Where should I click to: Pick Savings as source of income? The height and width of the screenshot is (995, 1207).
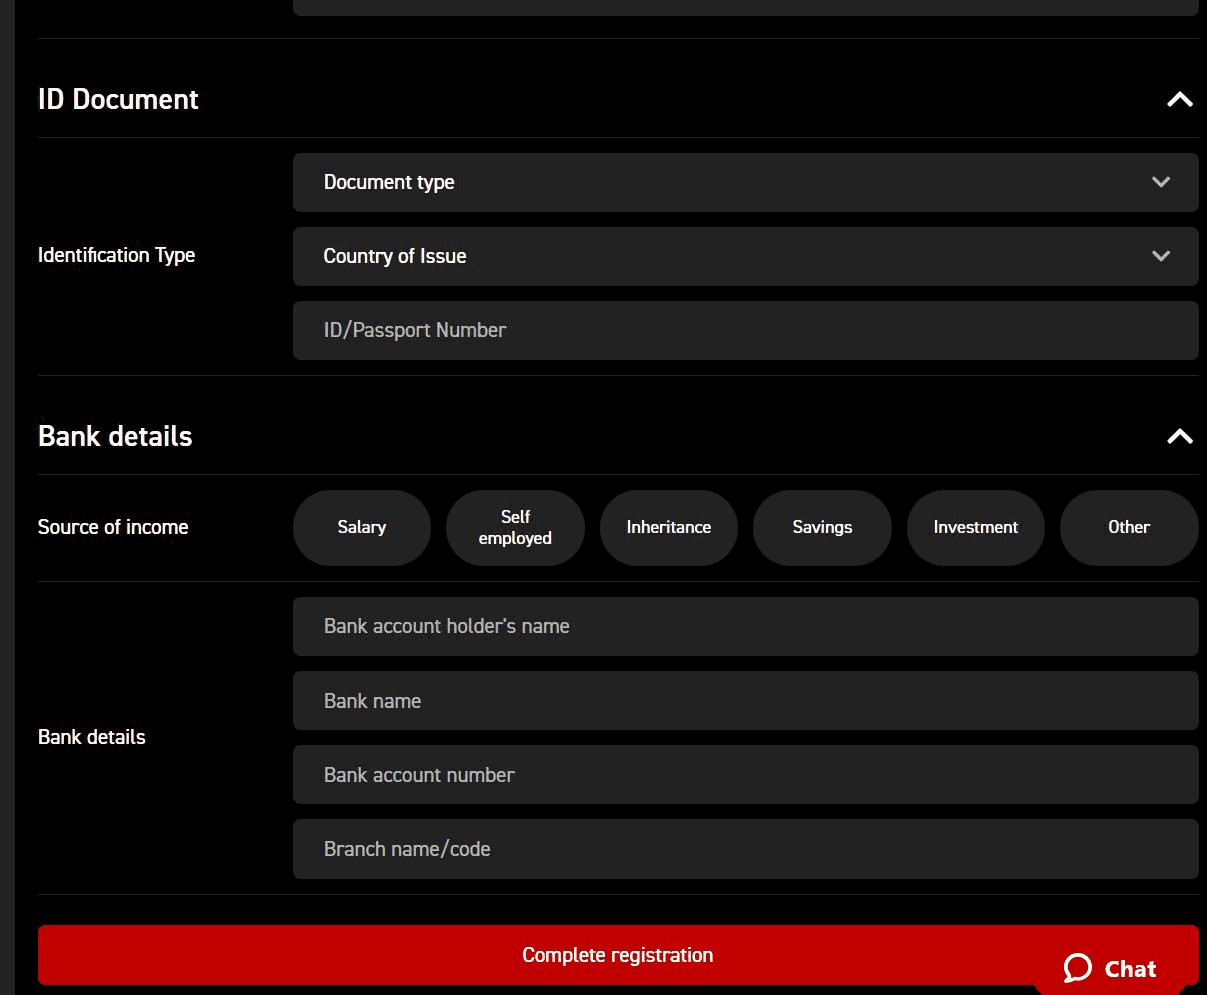(x=822, y=527)
